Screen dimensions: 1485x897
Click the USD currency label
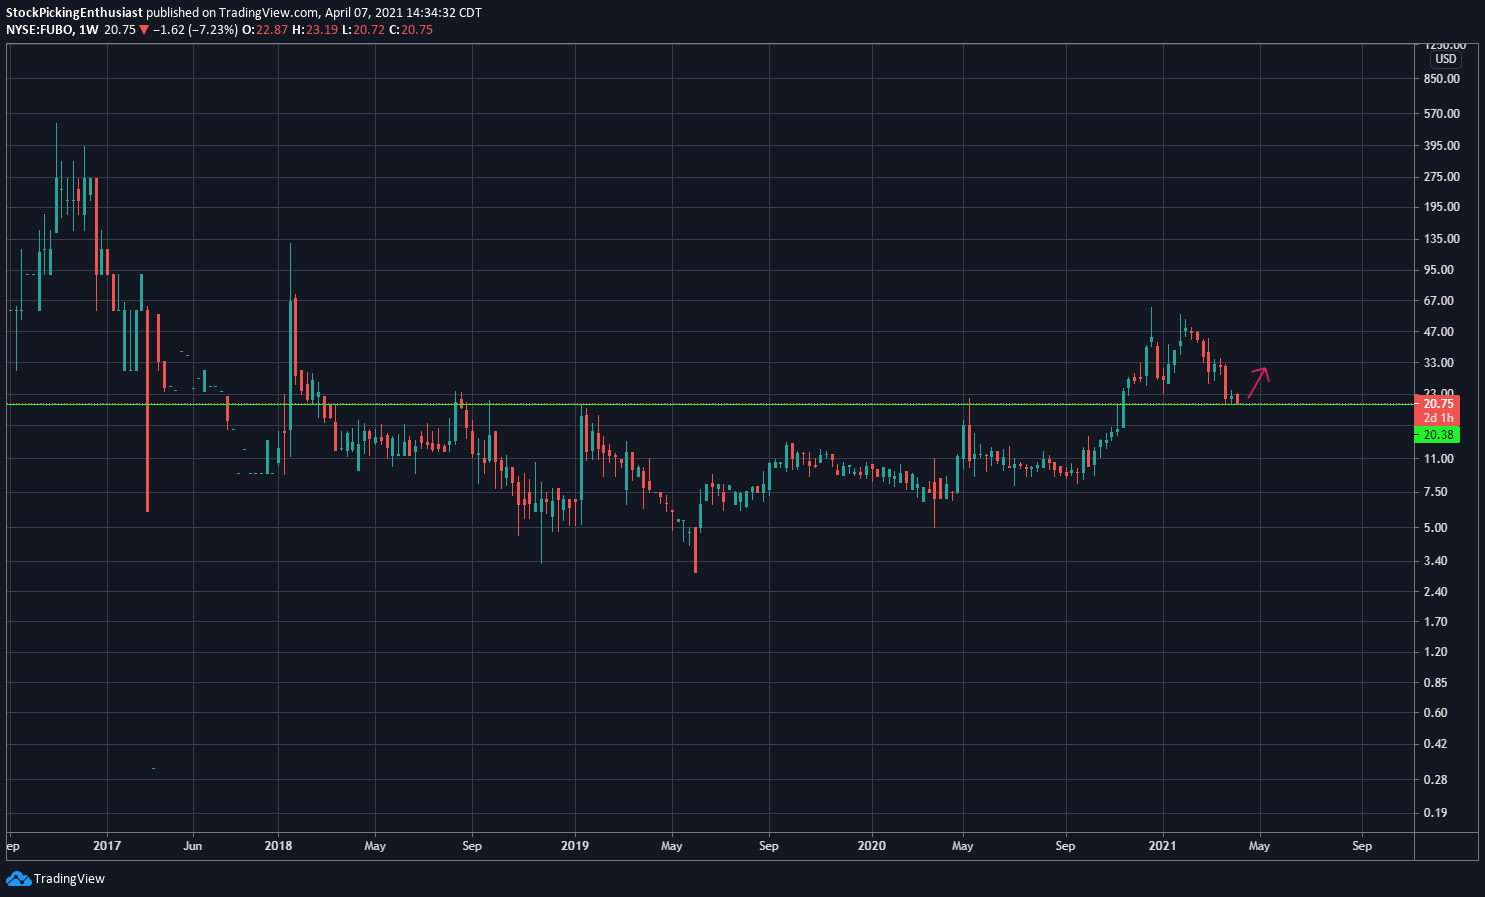(x=1446, y=59)
